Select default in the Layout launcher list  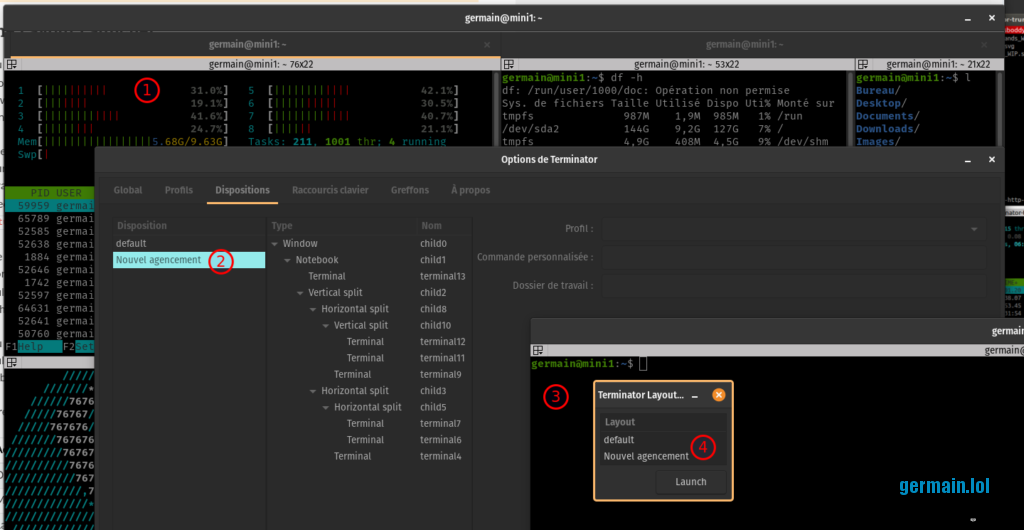[x=663, y=440]
